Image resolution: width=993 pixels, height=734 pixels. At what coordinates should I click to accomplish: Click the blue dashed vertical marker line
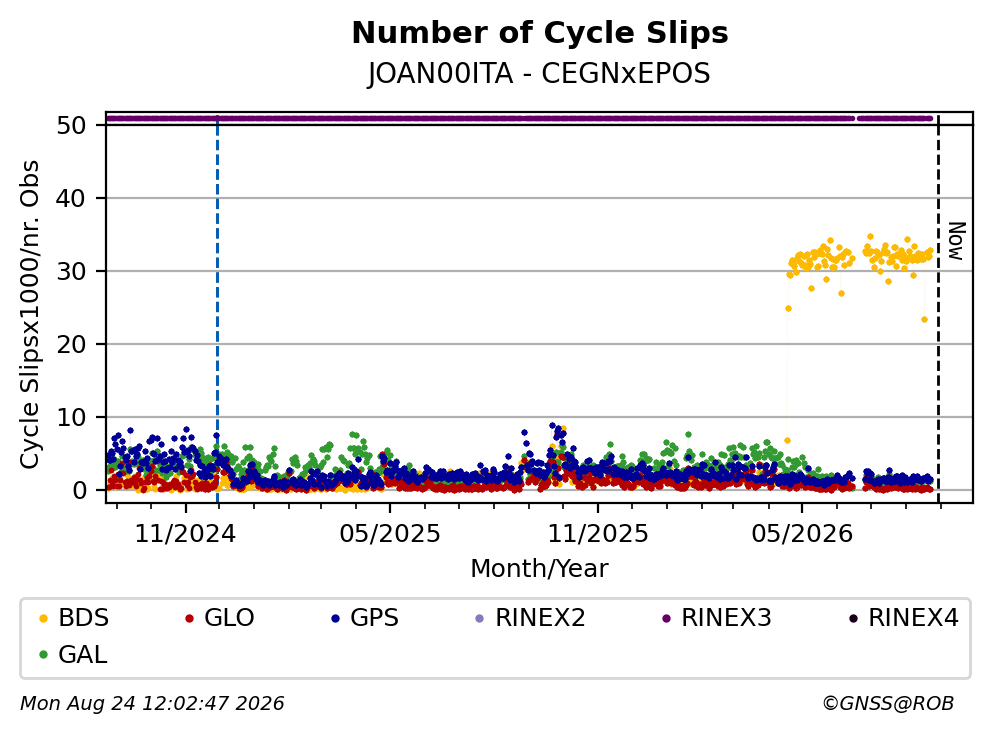coord(217,307)
